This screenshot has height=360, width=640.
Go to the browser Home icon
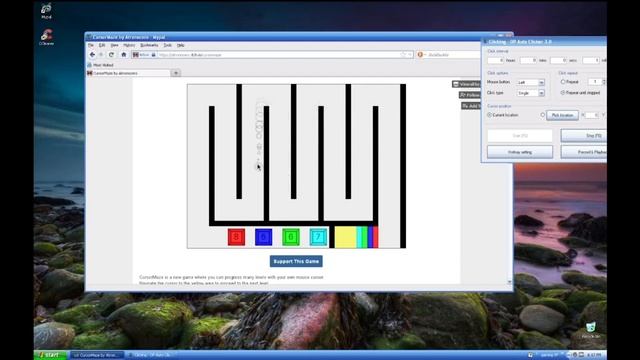click(x=124, y=55)
